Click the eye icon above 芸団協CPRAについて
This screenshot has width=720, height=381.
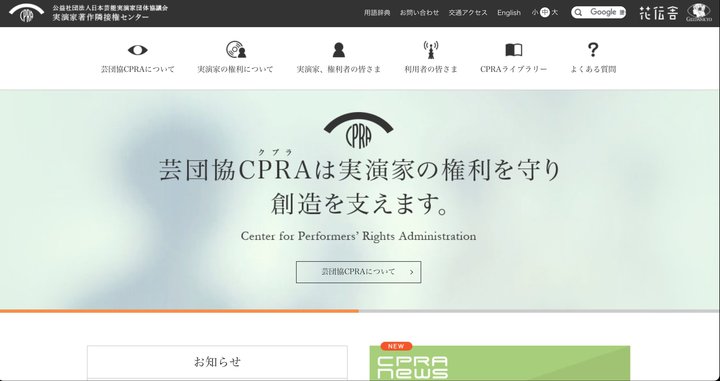(x=137, y=50)
